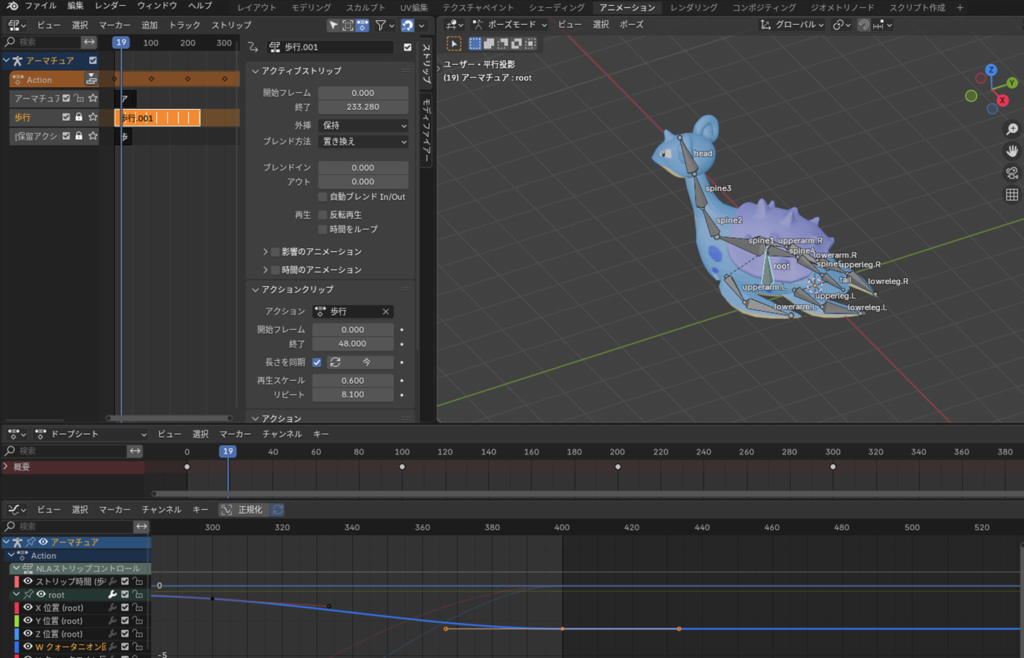
Task: Toggle camera view icon in viewport
Action: (x=1012, y=173)
